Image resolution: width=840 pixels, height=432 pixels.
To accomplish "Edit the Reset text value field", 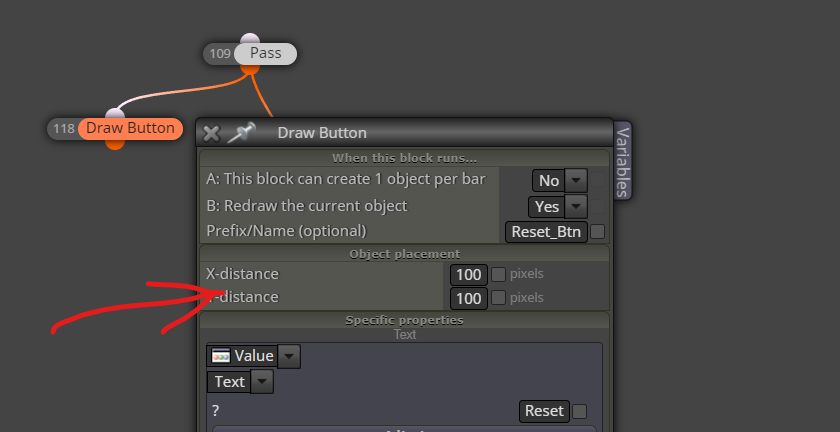I will [544, 411].
